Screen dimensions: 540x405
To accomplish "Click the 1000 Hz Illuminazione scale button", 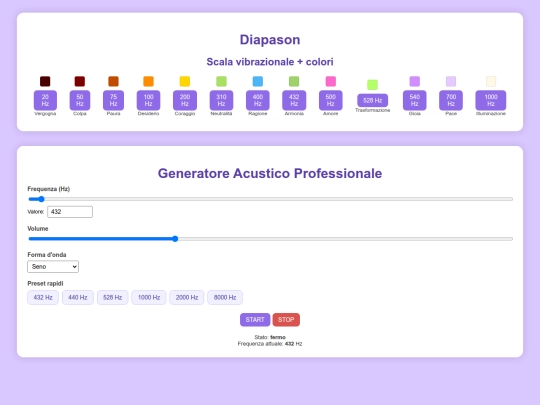I will click(x=491, y=100).
